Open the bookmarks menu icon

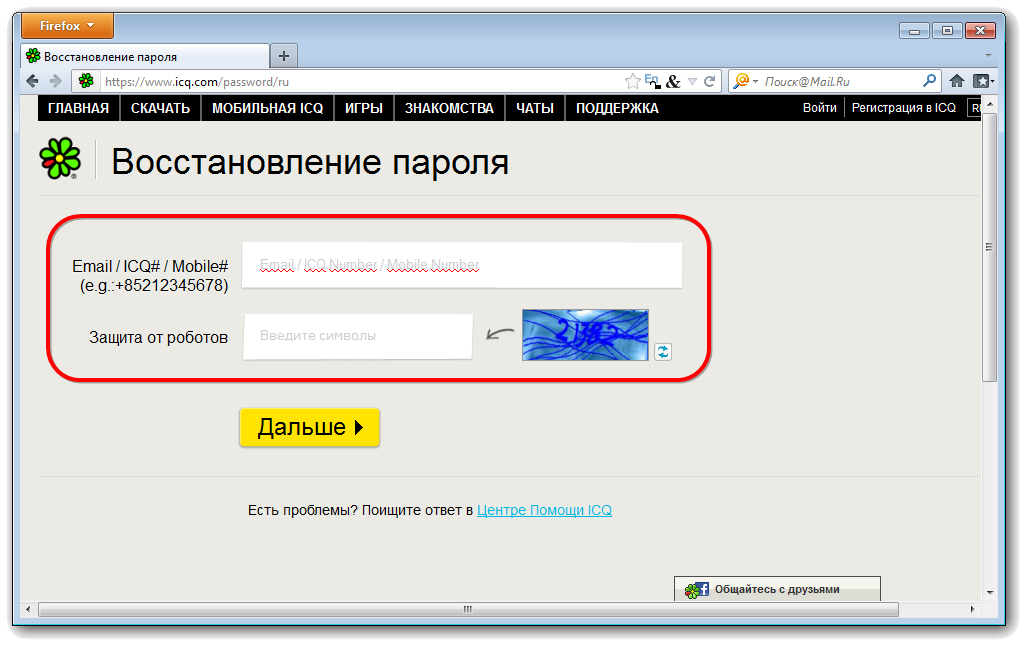[983, 81]
